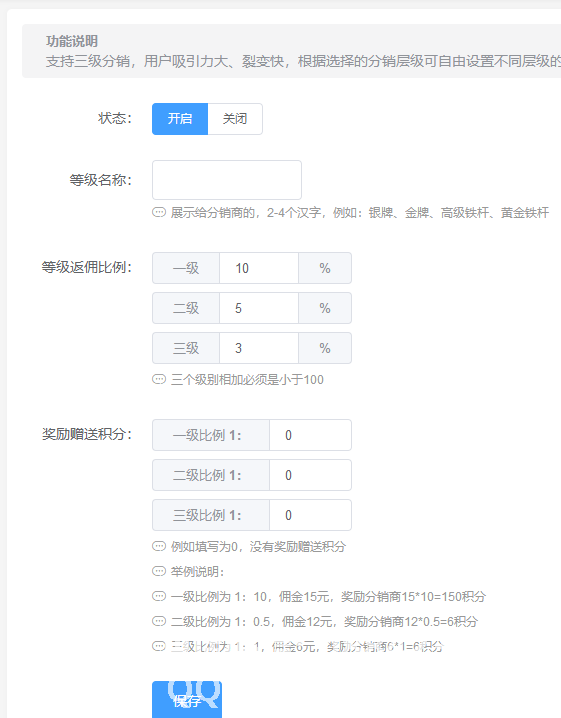The width and height of the screenshot is (561, 718).
Task: Click the 一级比例 points reward field
Action: tap(310, 435)
